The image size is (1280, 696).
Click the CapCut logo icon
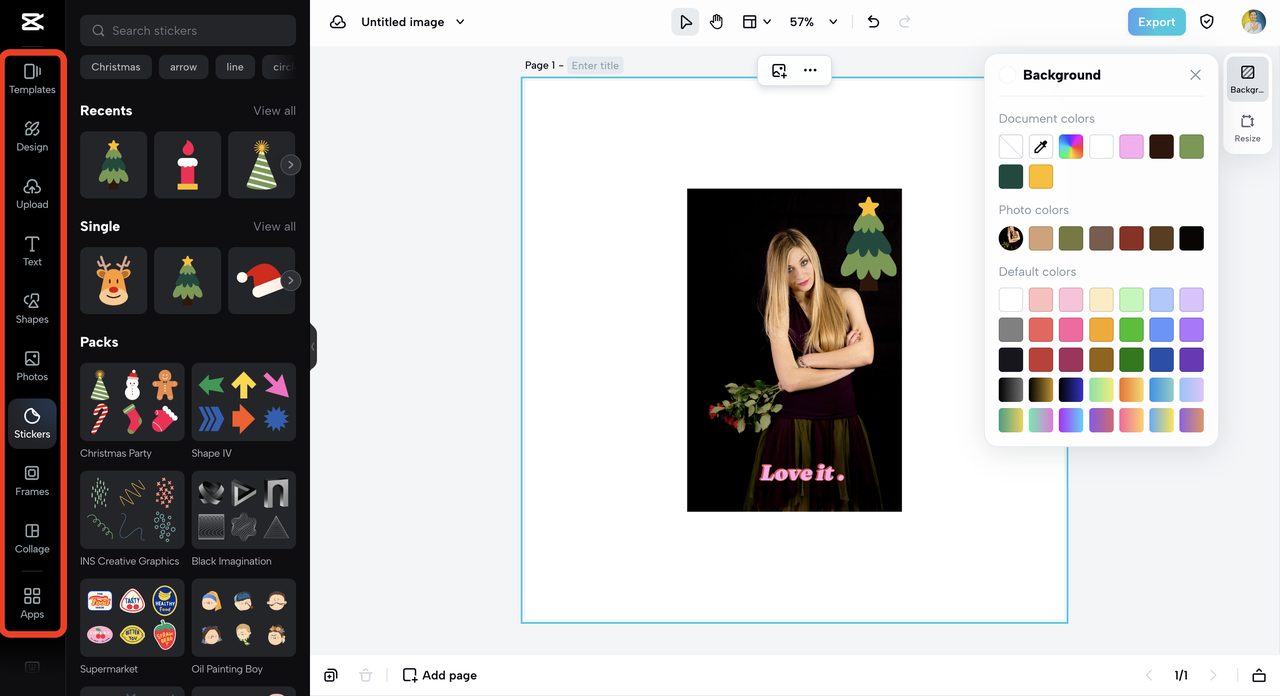(x=32, y=22)
